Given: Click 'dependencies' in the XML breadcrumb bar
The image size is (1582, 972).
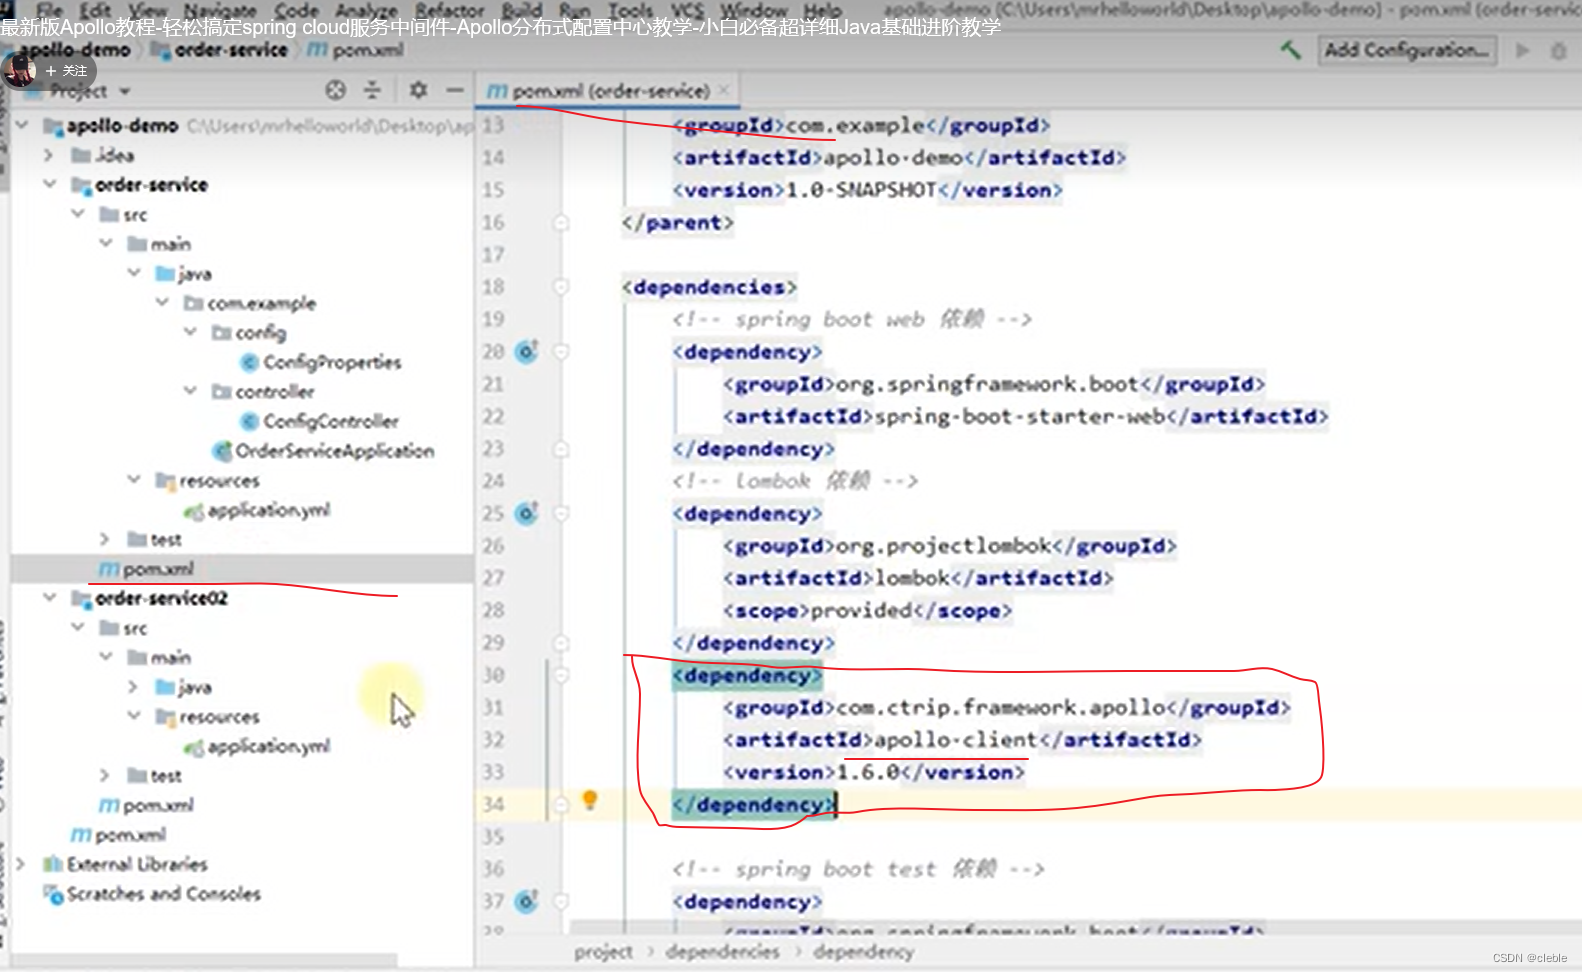Looking at the screenshot, I should (x=722, y=952).
